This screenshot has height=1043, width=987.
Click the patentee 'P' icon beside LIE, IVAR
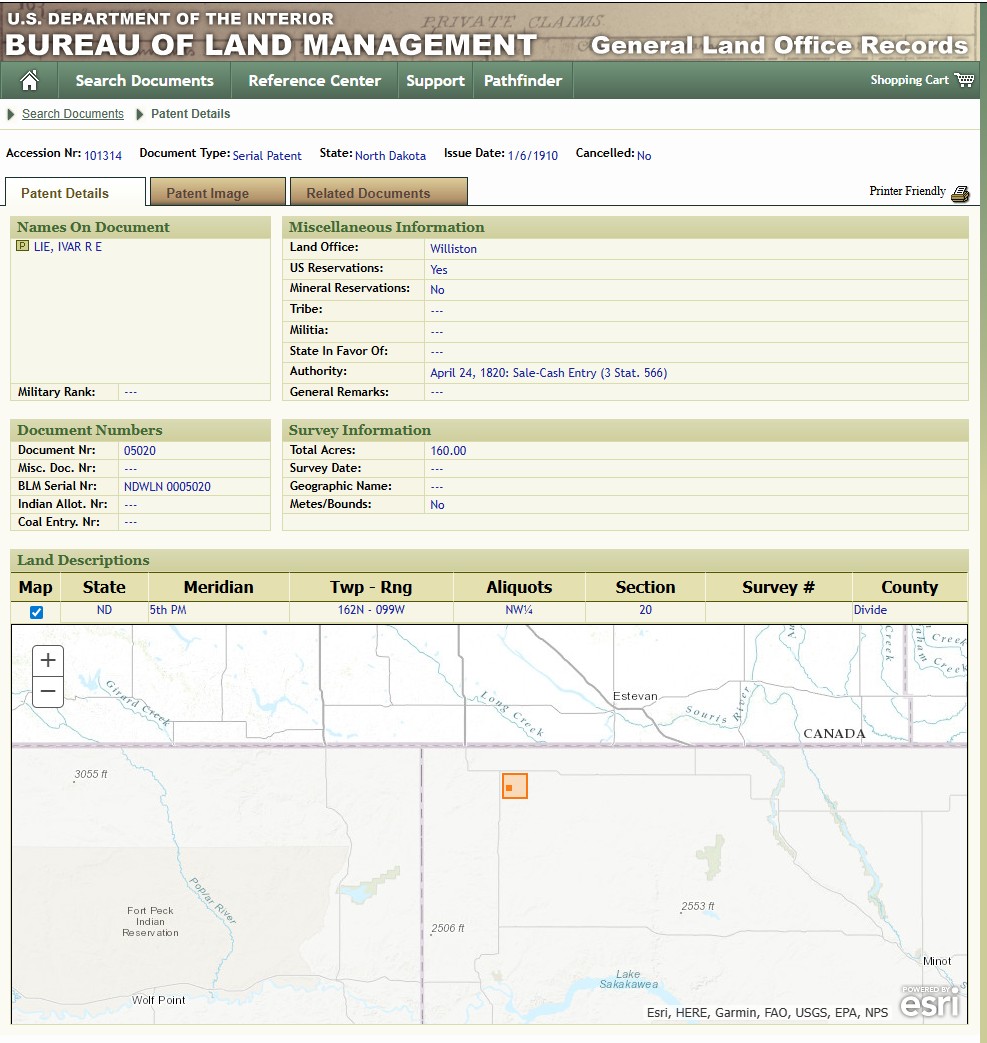22,246
